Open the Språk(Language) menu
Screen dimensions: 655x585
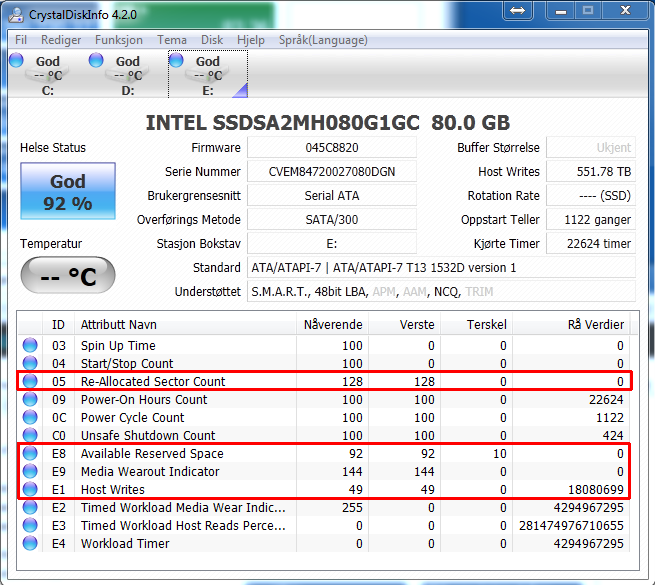pos(309,40)
